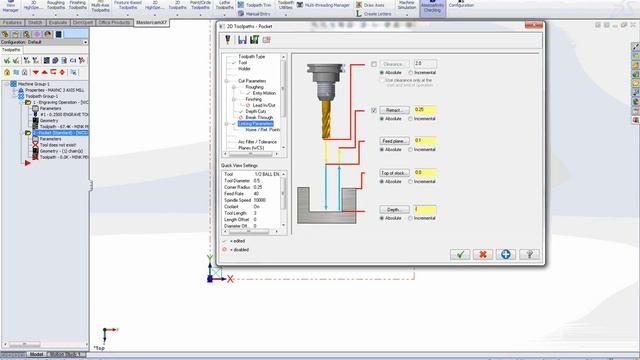The image size is (640, 360).
Task: Collapse the Cut Parameters tree node
Action: 227,81
